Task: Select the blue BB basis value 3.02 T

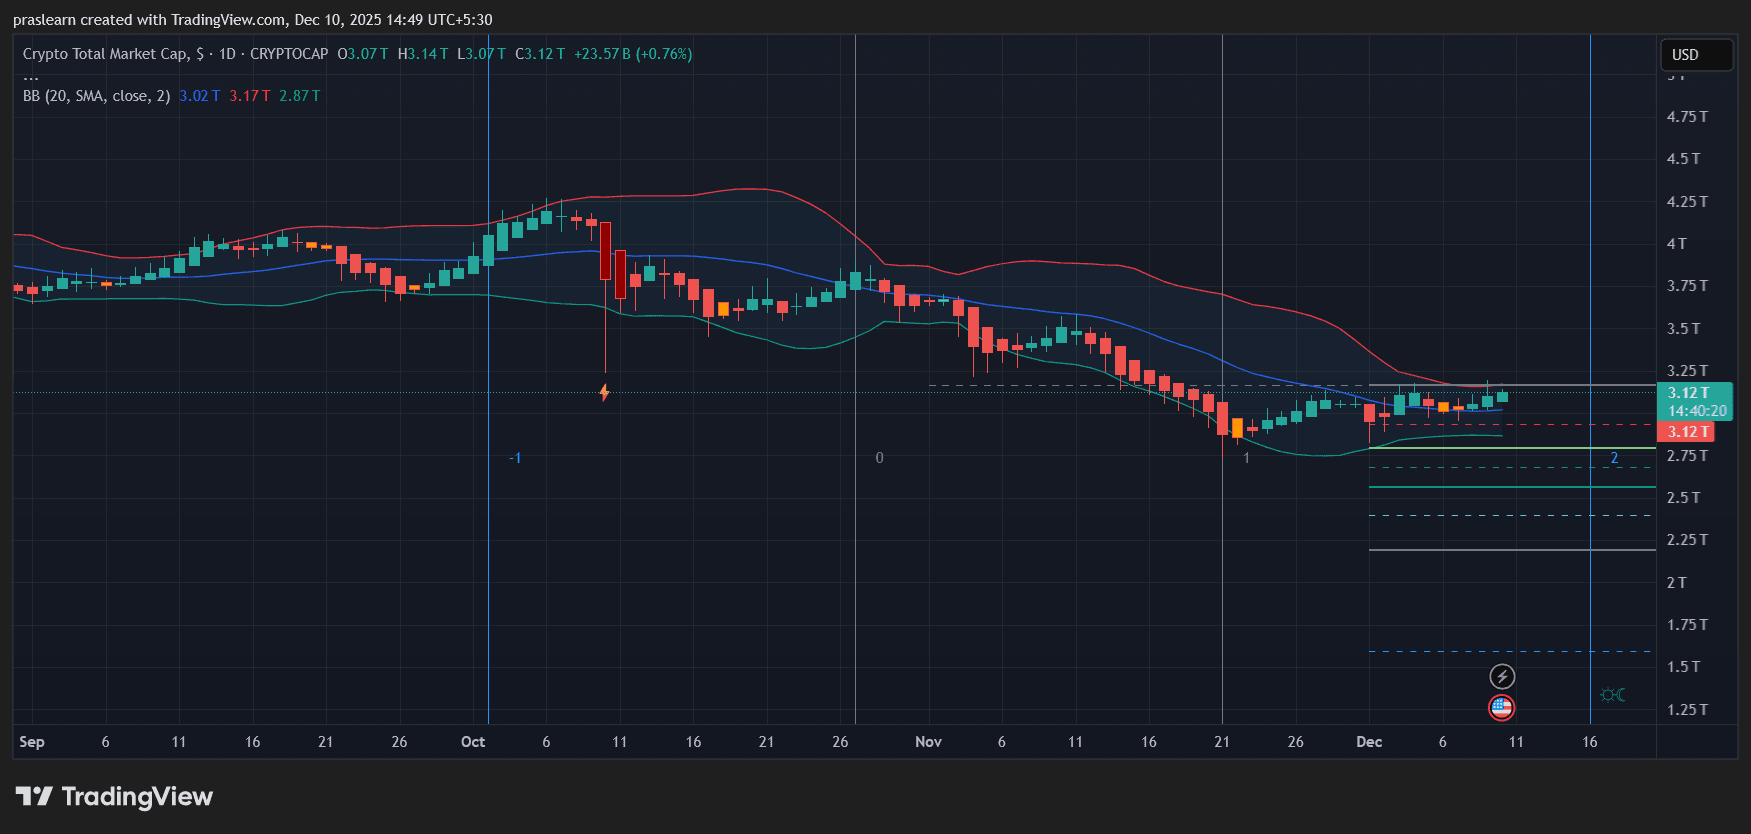Action: coord(199,96)
